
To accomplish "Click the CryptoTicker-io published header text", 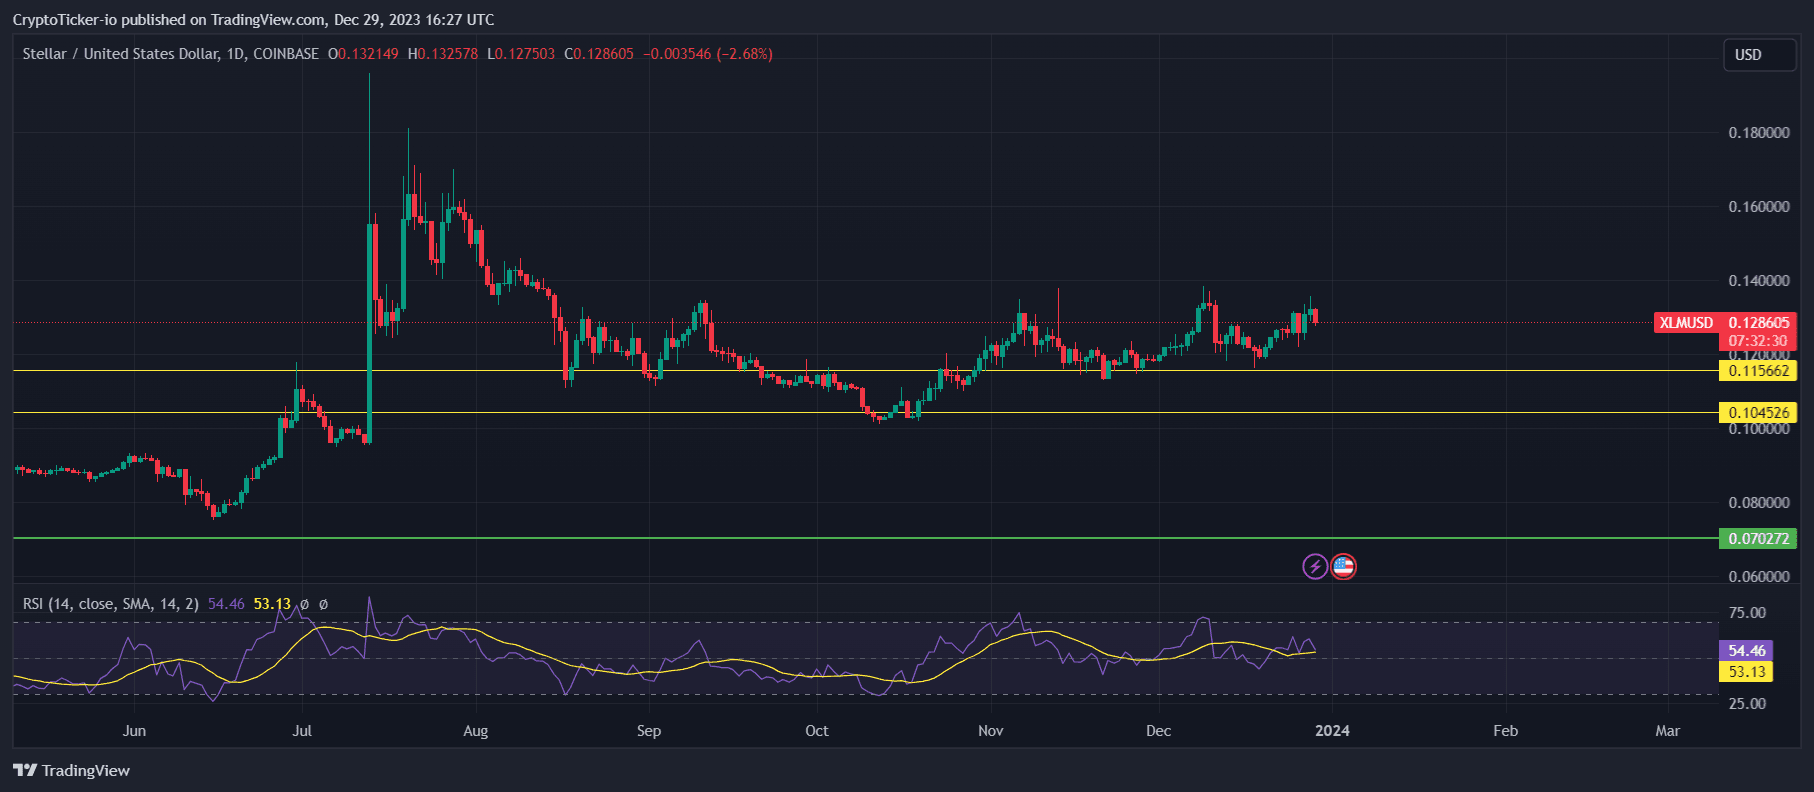I will pyautogui.click(x=253, y=20).
